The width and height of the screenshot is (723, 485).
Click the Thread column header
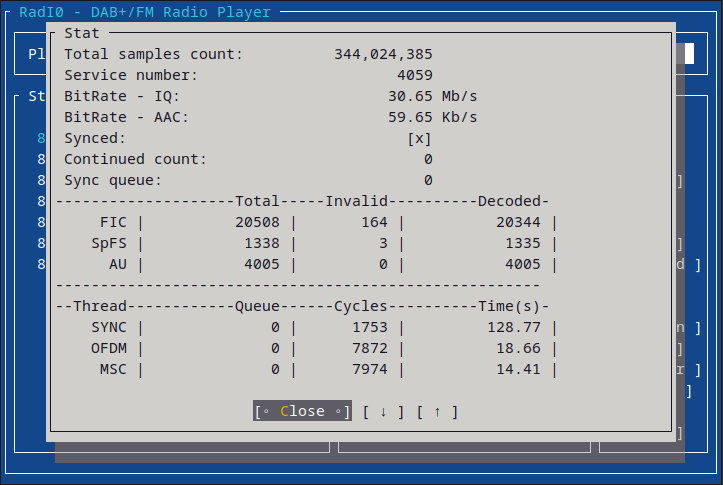pyautogui.click(x=100, y=306)
